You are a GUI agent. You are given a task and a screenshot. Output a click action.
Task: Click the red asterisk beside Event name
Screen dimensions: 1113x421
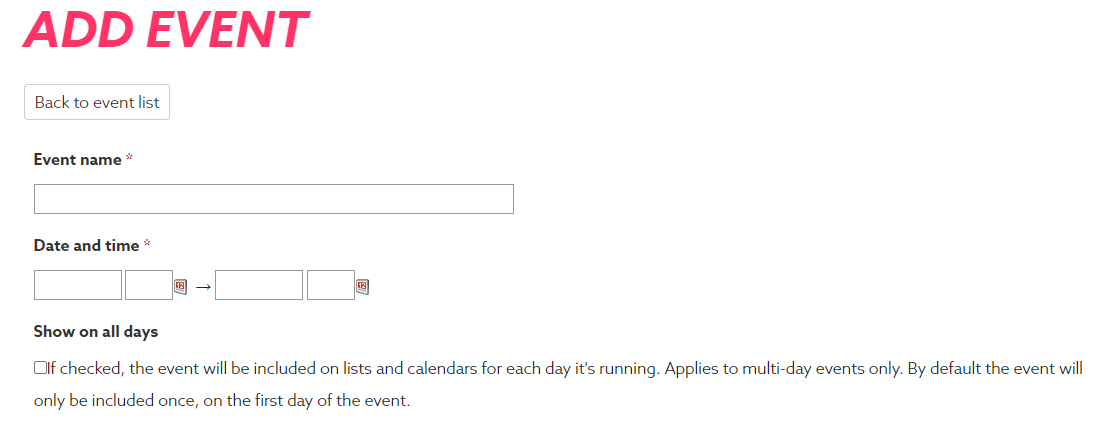[128, 159]
